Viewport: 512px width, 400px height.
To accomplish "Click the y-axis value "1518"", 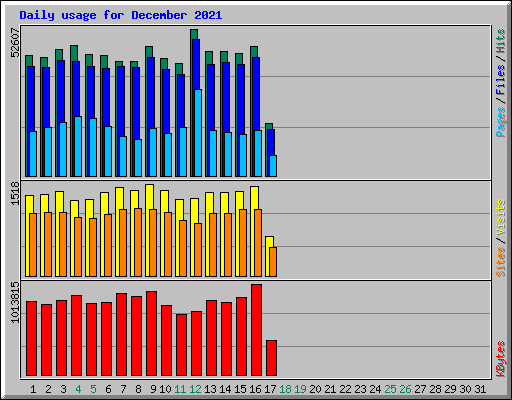I will tap(15, 193).
